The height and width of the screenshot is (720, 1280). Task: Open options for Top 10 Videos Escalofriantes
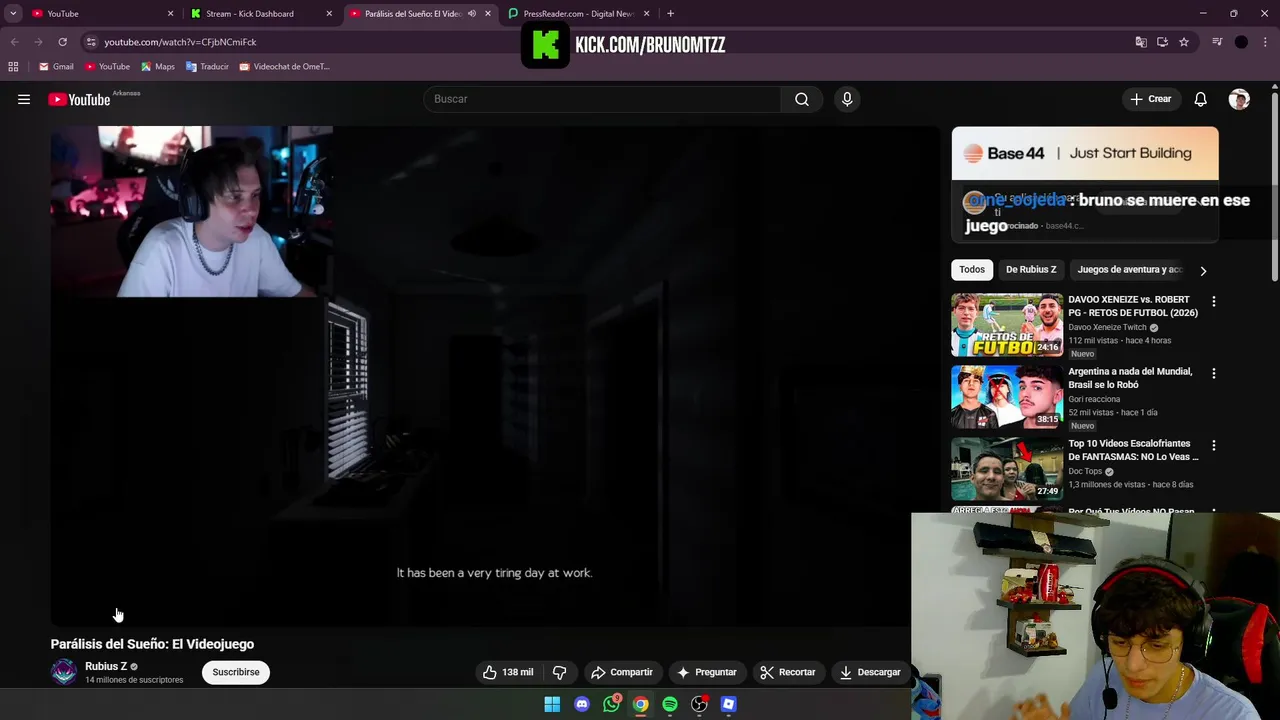(x=1214, y=445)
